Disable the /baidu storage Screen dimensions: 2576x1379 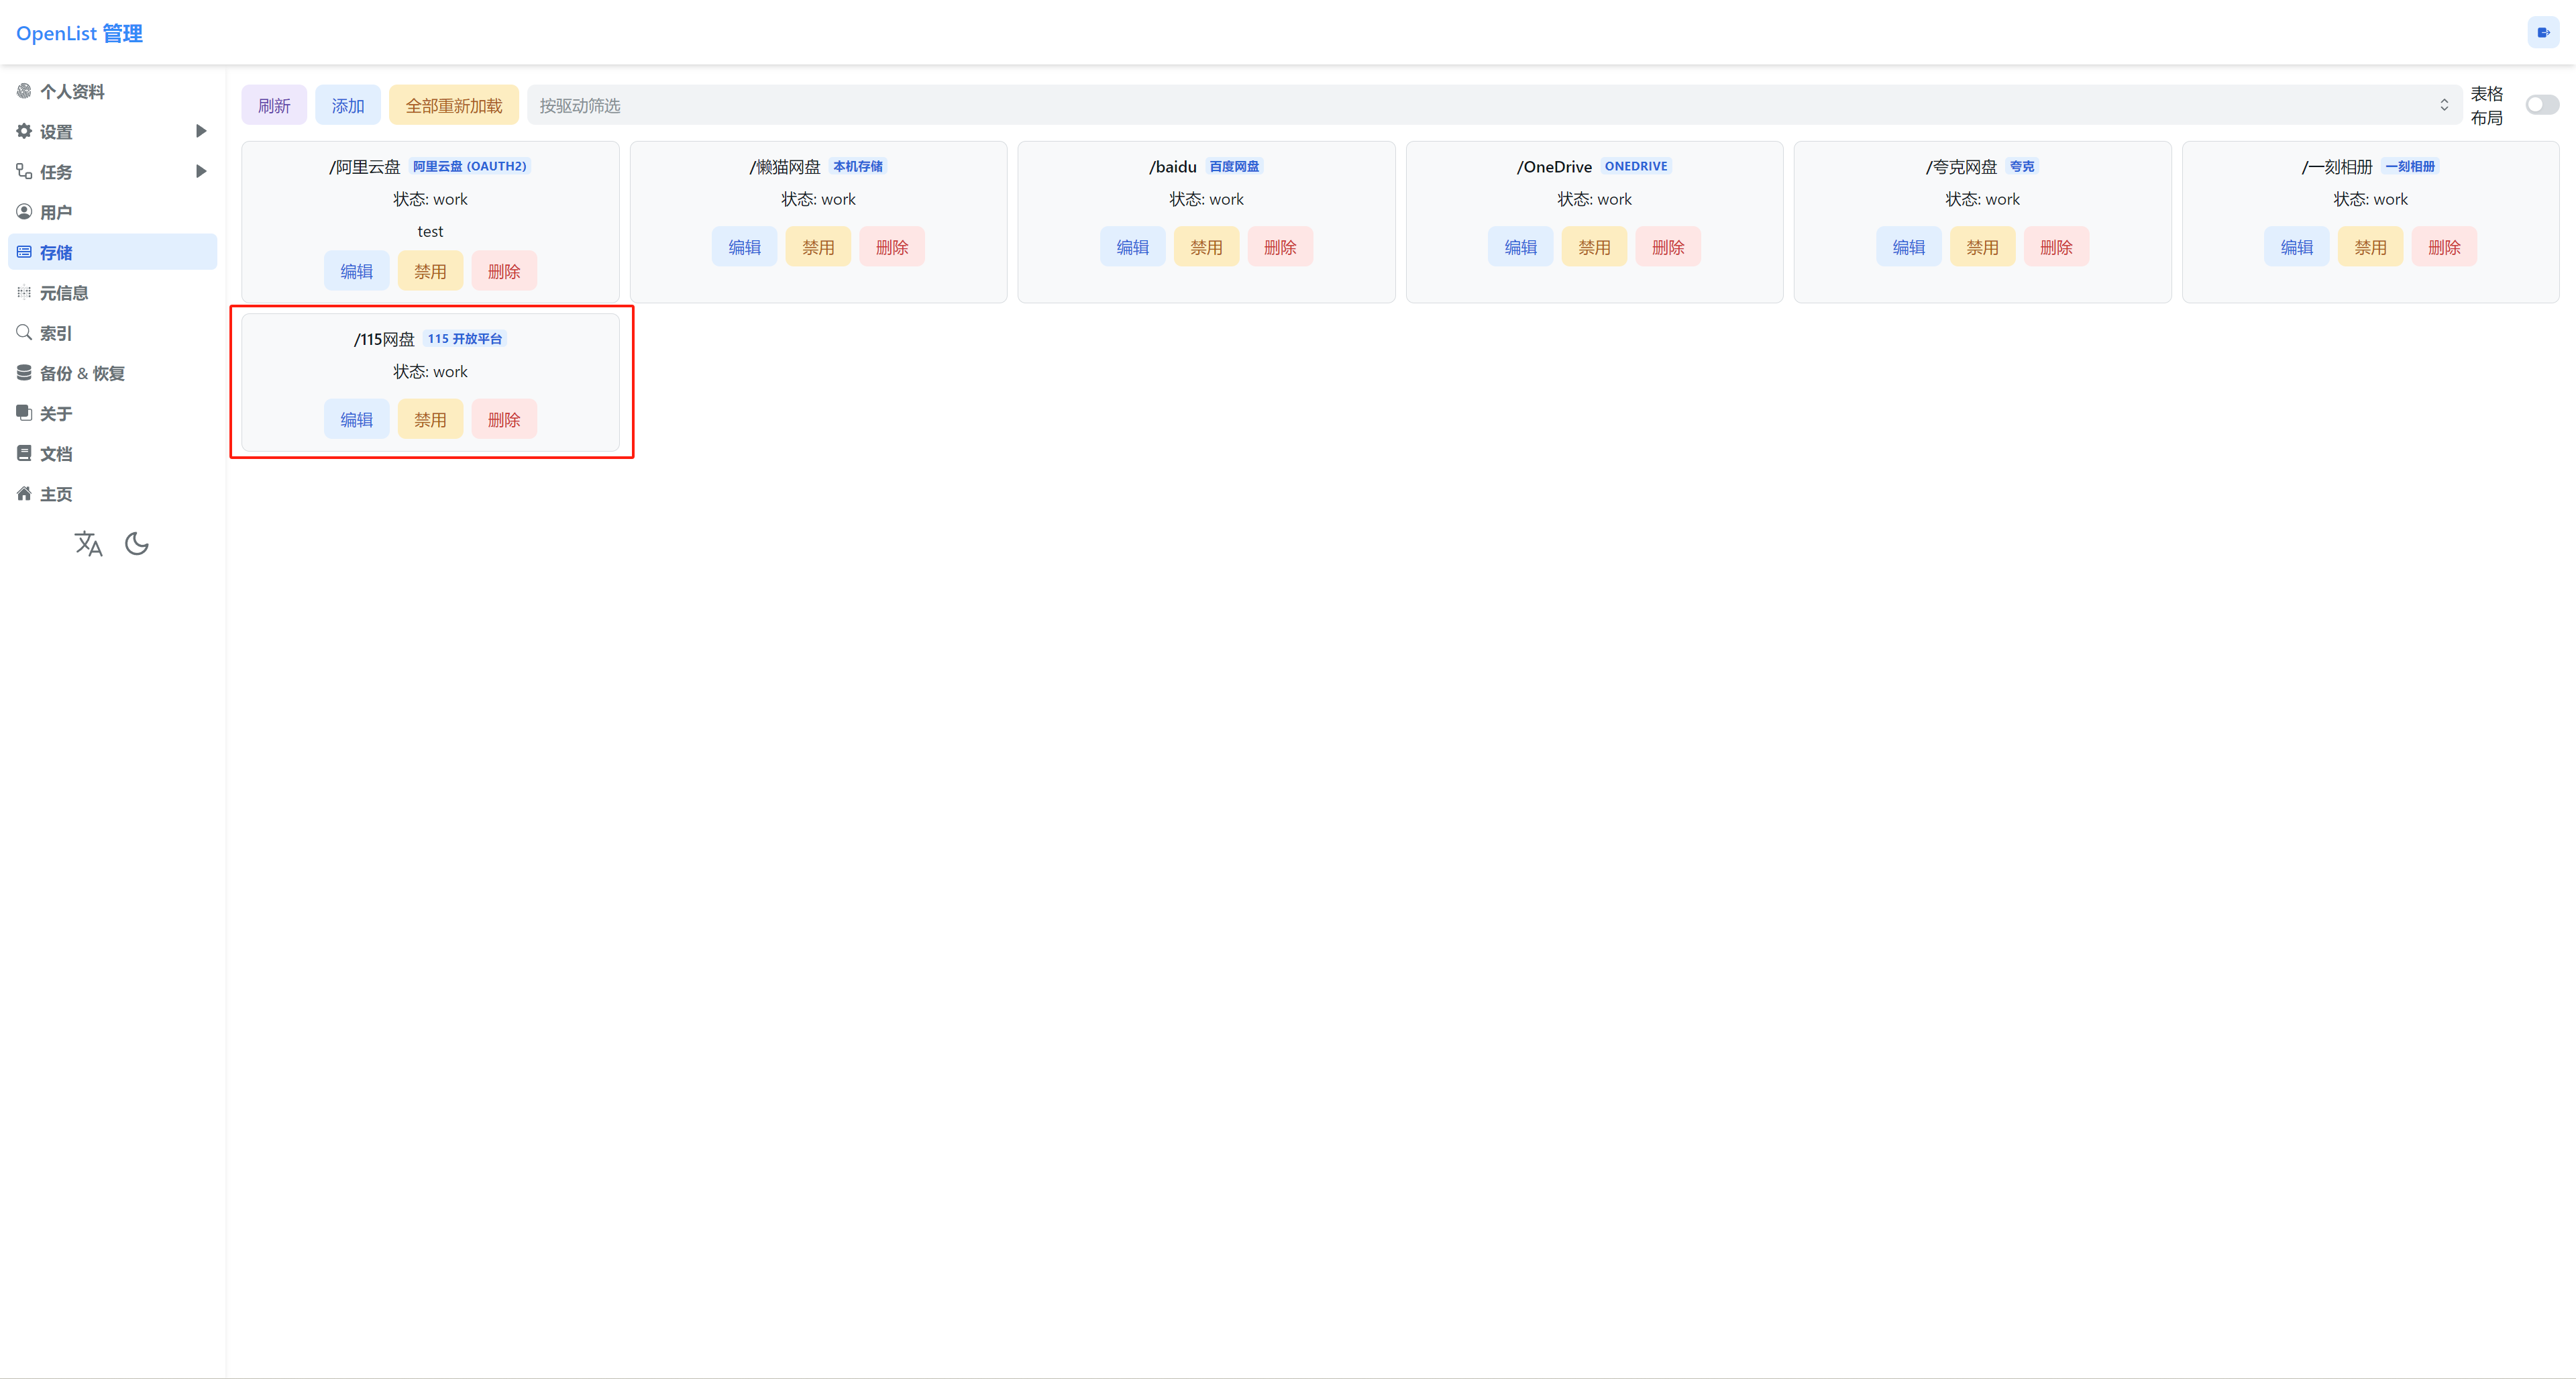(1206, 247)
